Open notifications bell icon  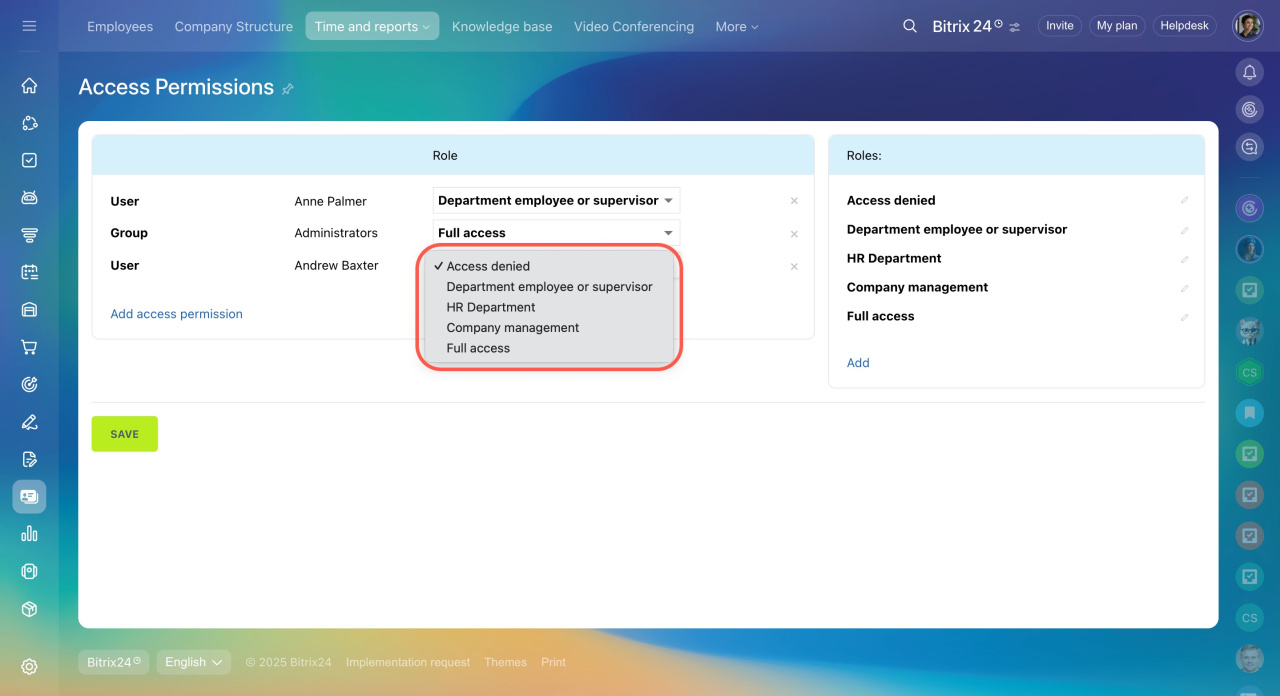tap(1249, 72)
